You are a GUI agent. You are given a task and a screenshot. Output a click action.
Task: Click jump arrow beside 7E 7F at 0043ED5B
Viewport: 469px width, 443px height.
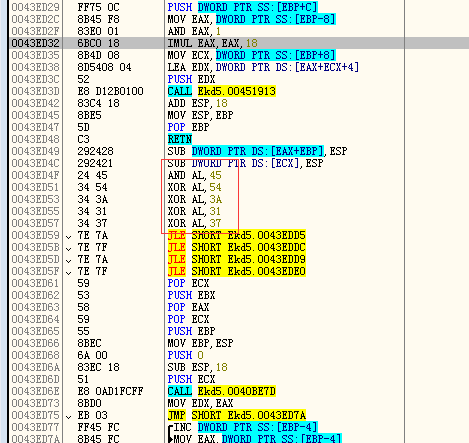tap(69, 249)
